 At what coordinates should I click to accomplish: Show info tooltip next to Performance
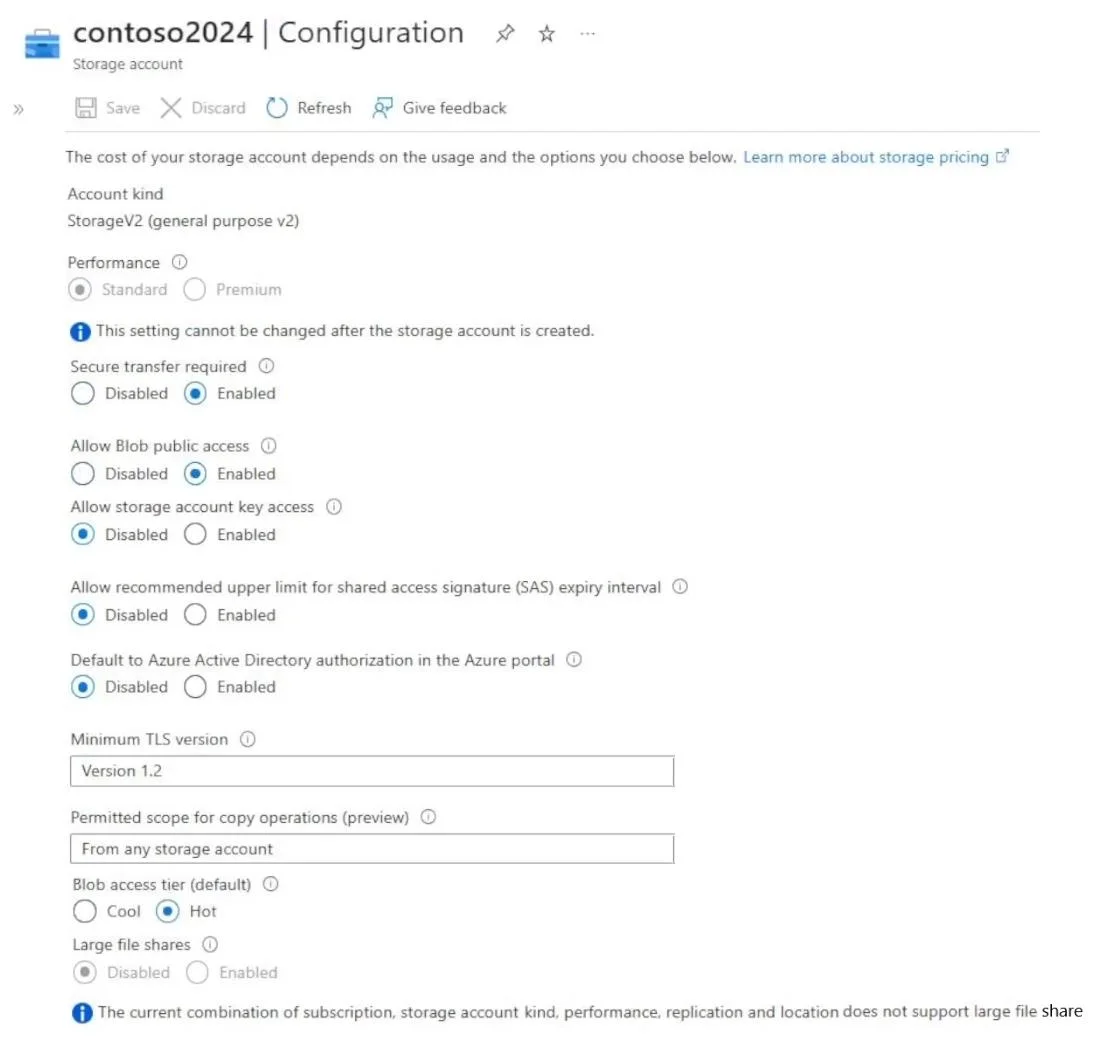pos(179,262)
